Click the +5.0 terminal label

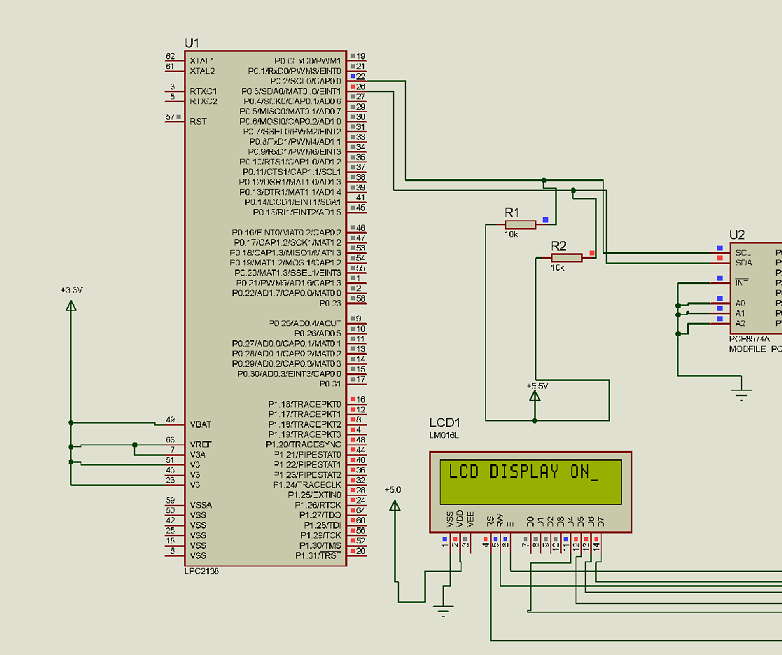coord(393,490)
